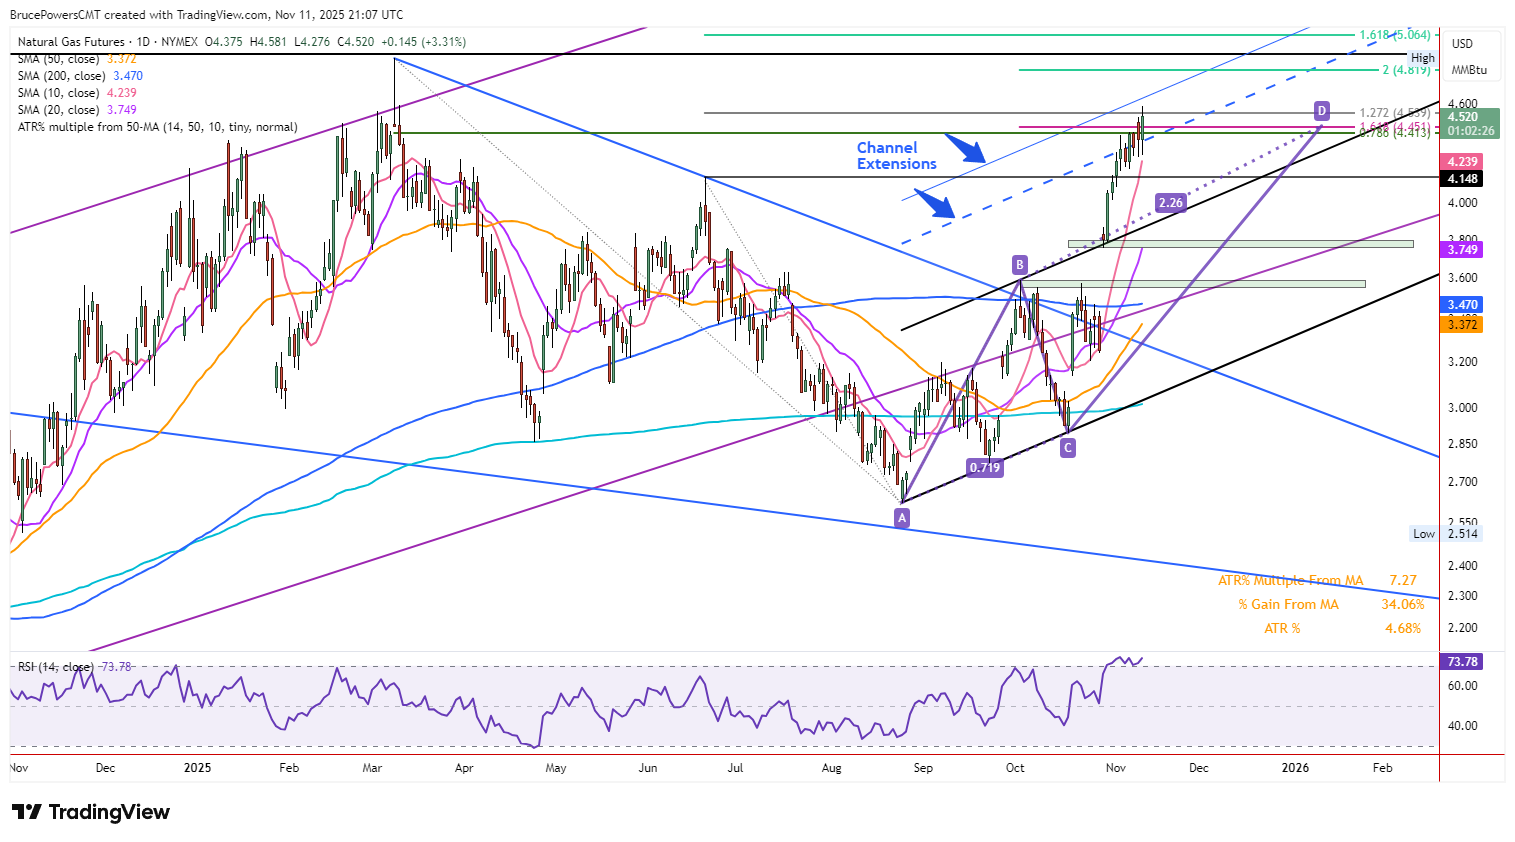Select the BrucePowersCMT attribution header text

coord(207,15)
